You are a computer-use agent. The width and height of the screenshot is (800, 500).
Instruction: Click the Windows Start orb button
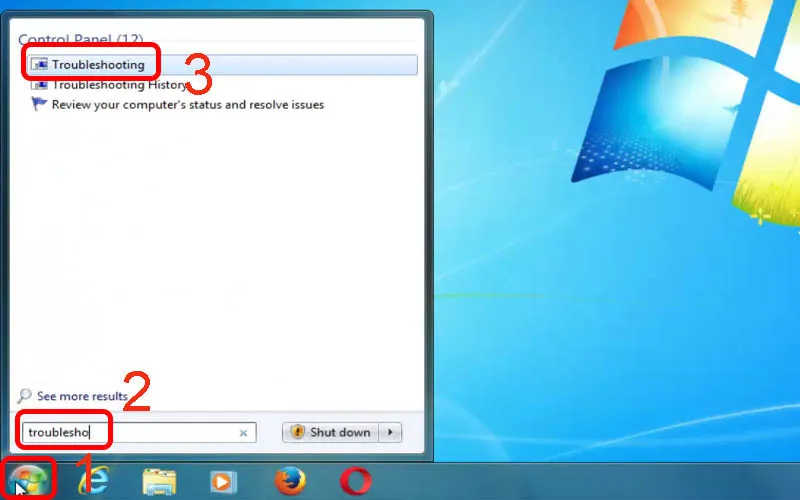pos(29,482)
